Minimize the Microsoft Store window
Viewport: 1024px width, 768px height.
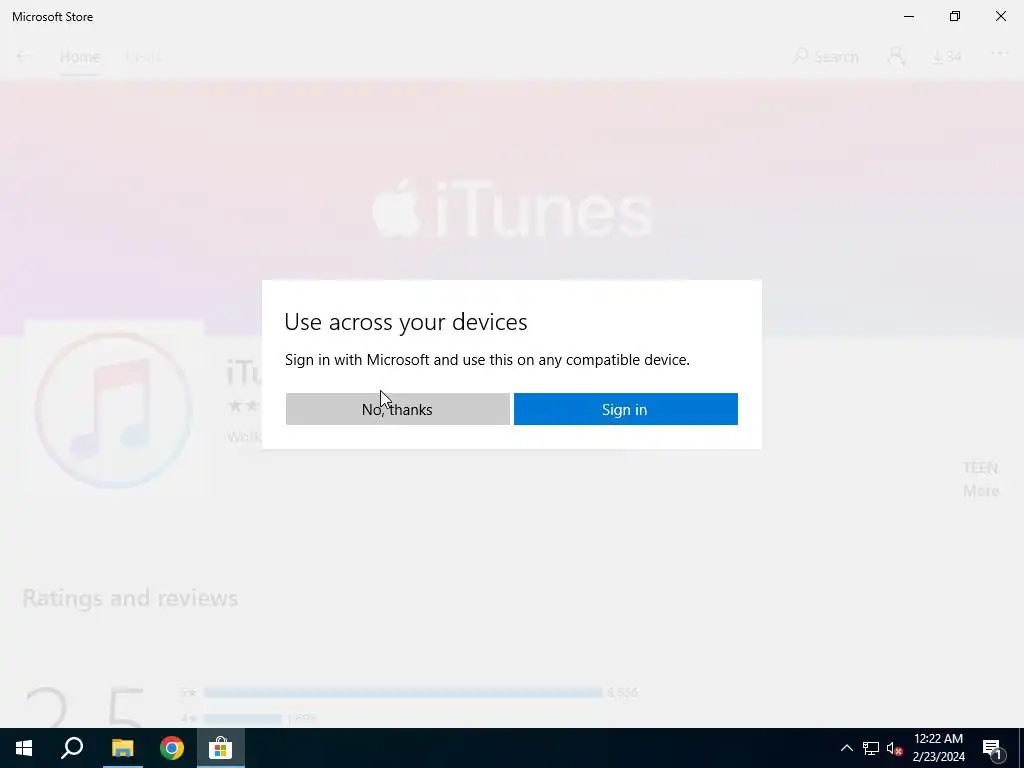pyautogui.click(x=909, y=16)
